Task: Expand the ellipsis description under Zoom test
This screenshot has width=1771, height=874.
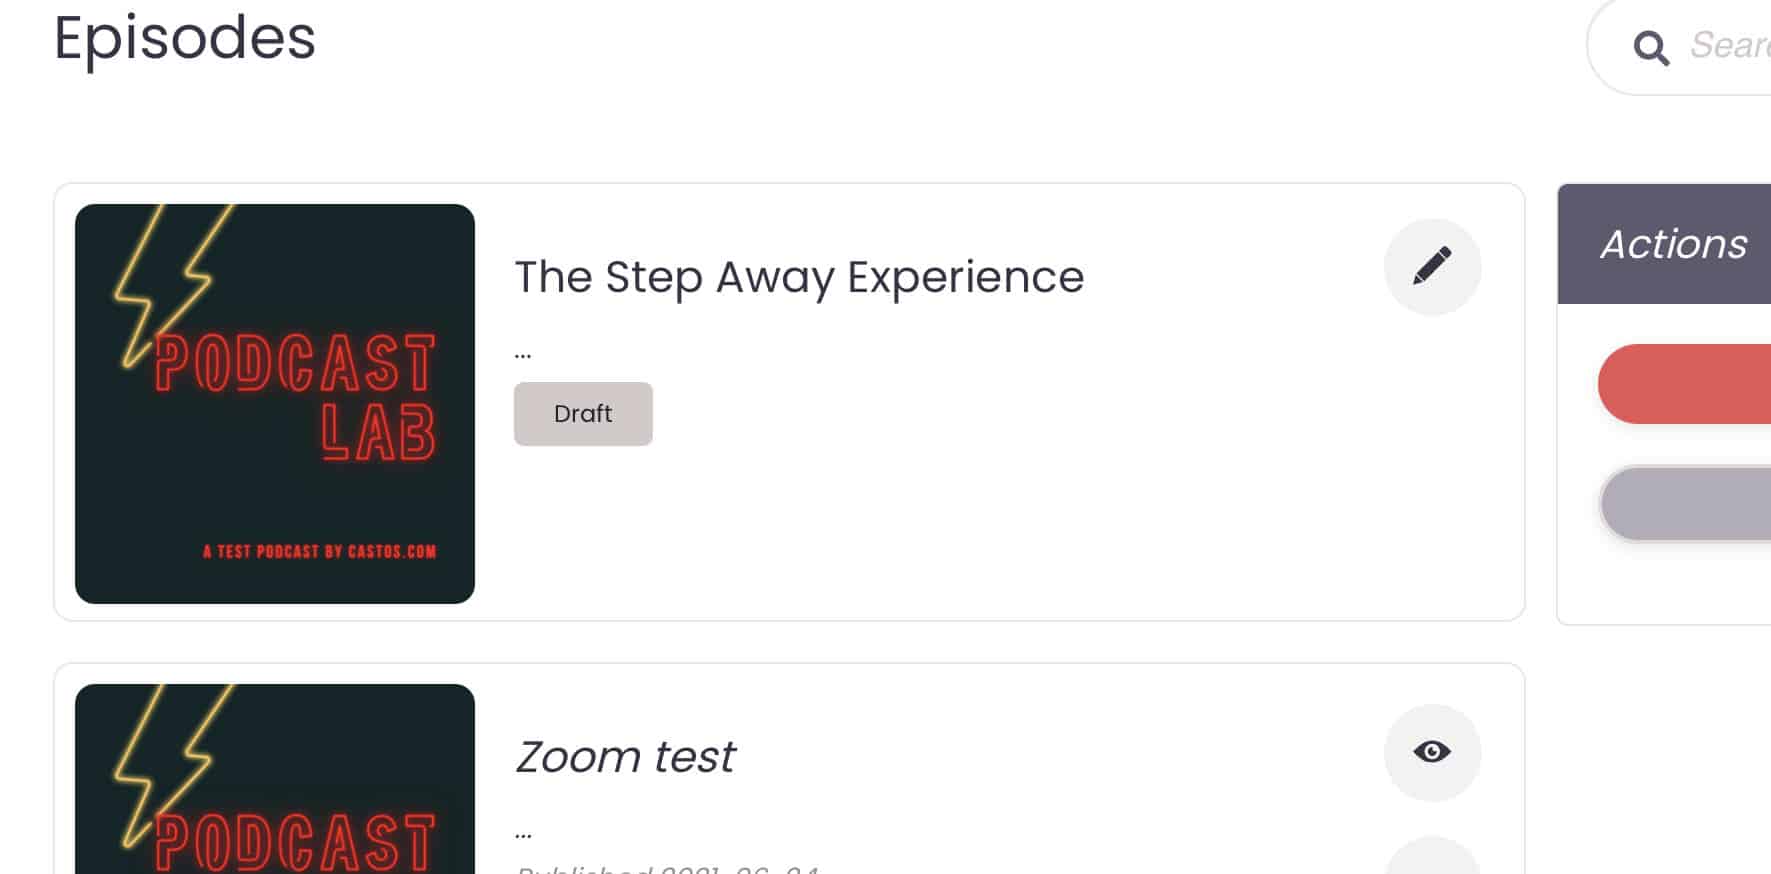Action: click(523, 834)
